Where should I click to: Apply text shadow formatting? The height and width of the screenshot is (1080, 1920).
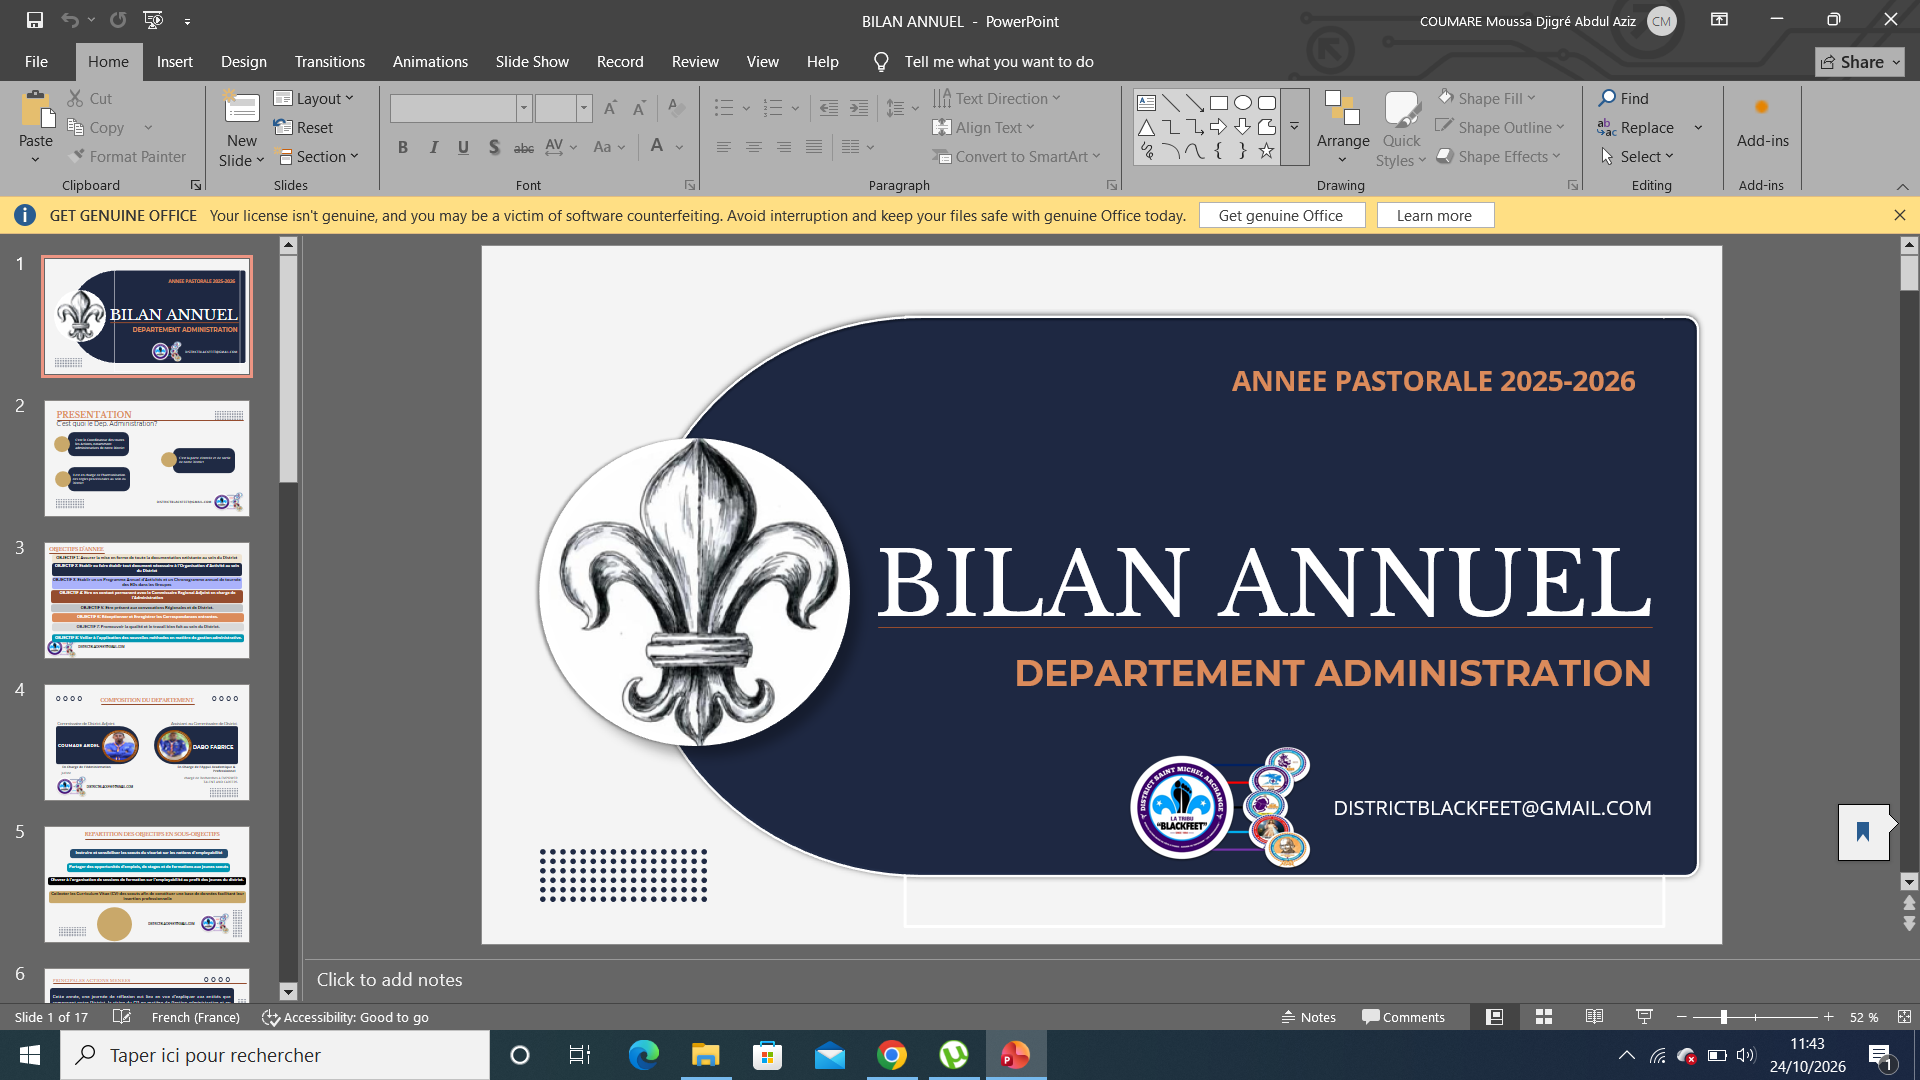(x=494, y=147)
